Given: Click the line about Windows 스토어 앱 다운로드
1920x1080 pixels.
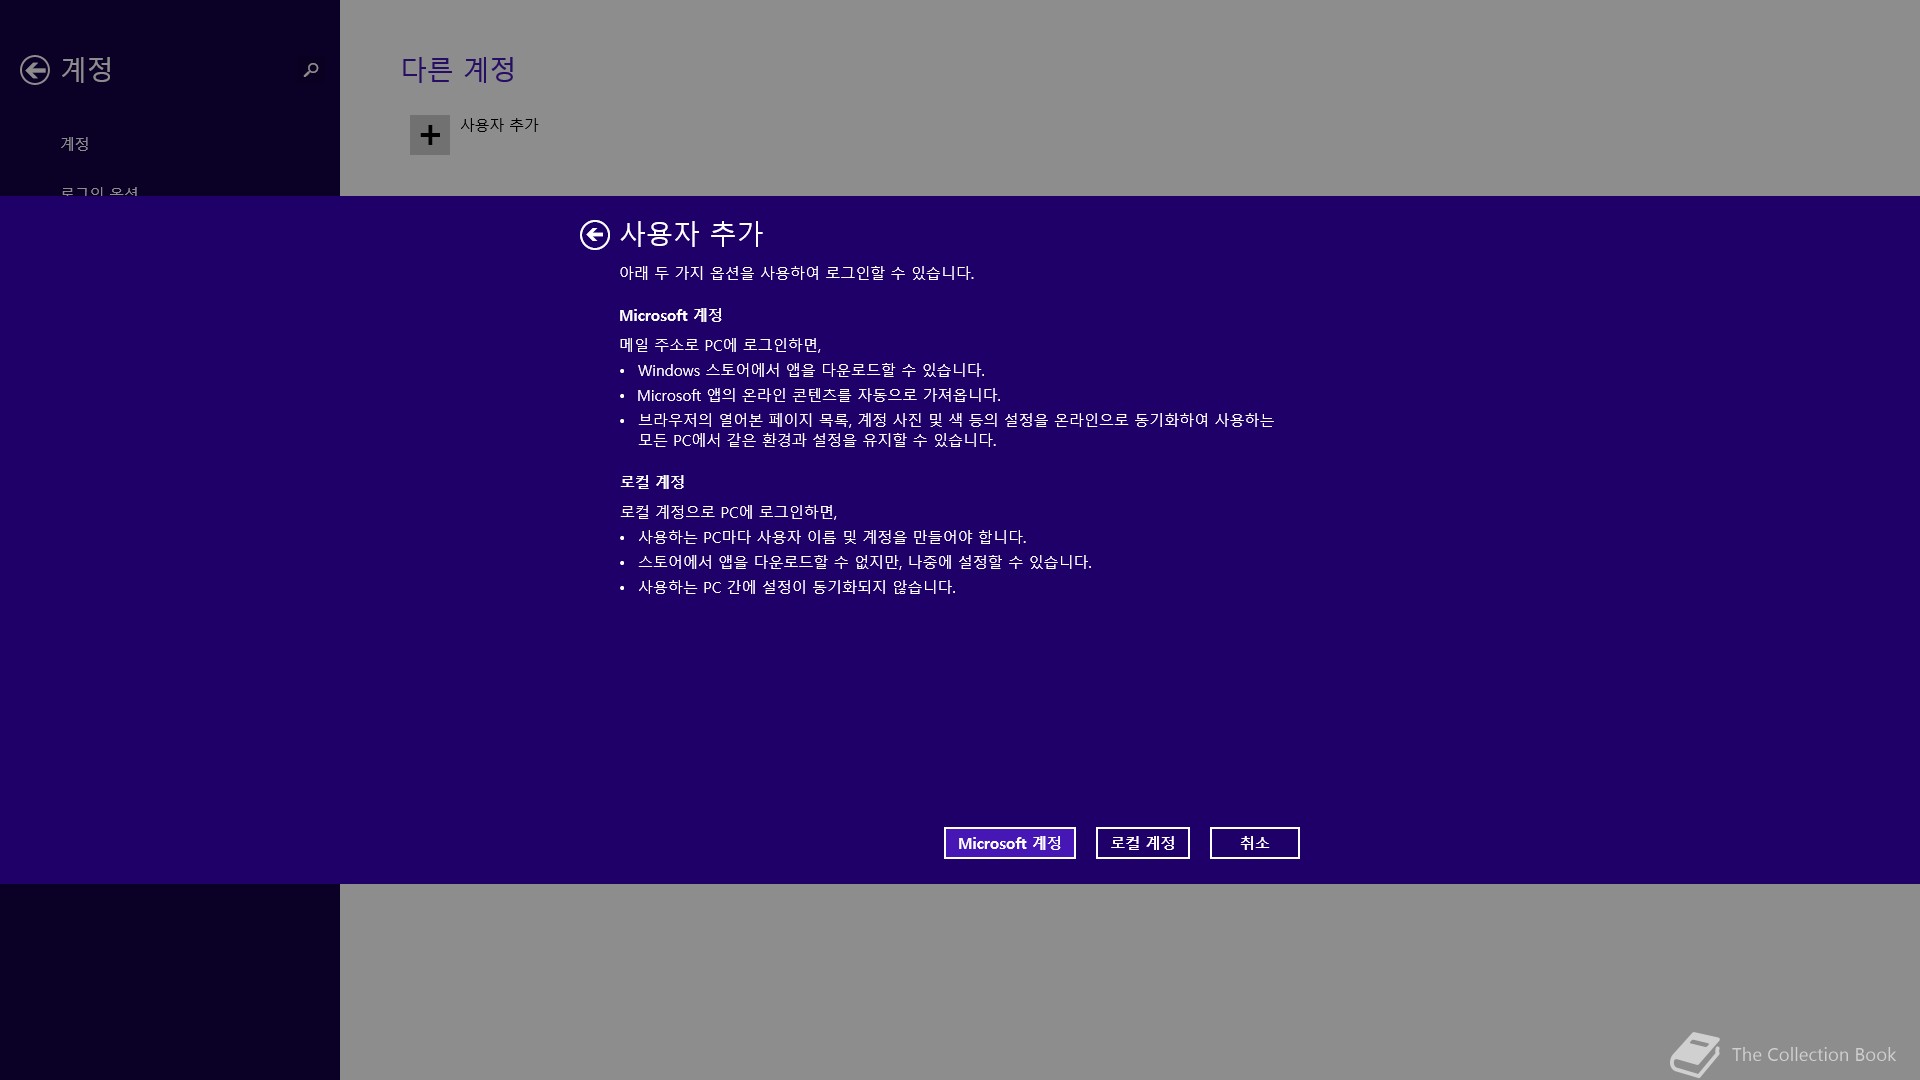Looking at the screenshot, I should tap(811, 370).
